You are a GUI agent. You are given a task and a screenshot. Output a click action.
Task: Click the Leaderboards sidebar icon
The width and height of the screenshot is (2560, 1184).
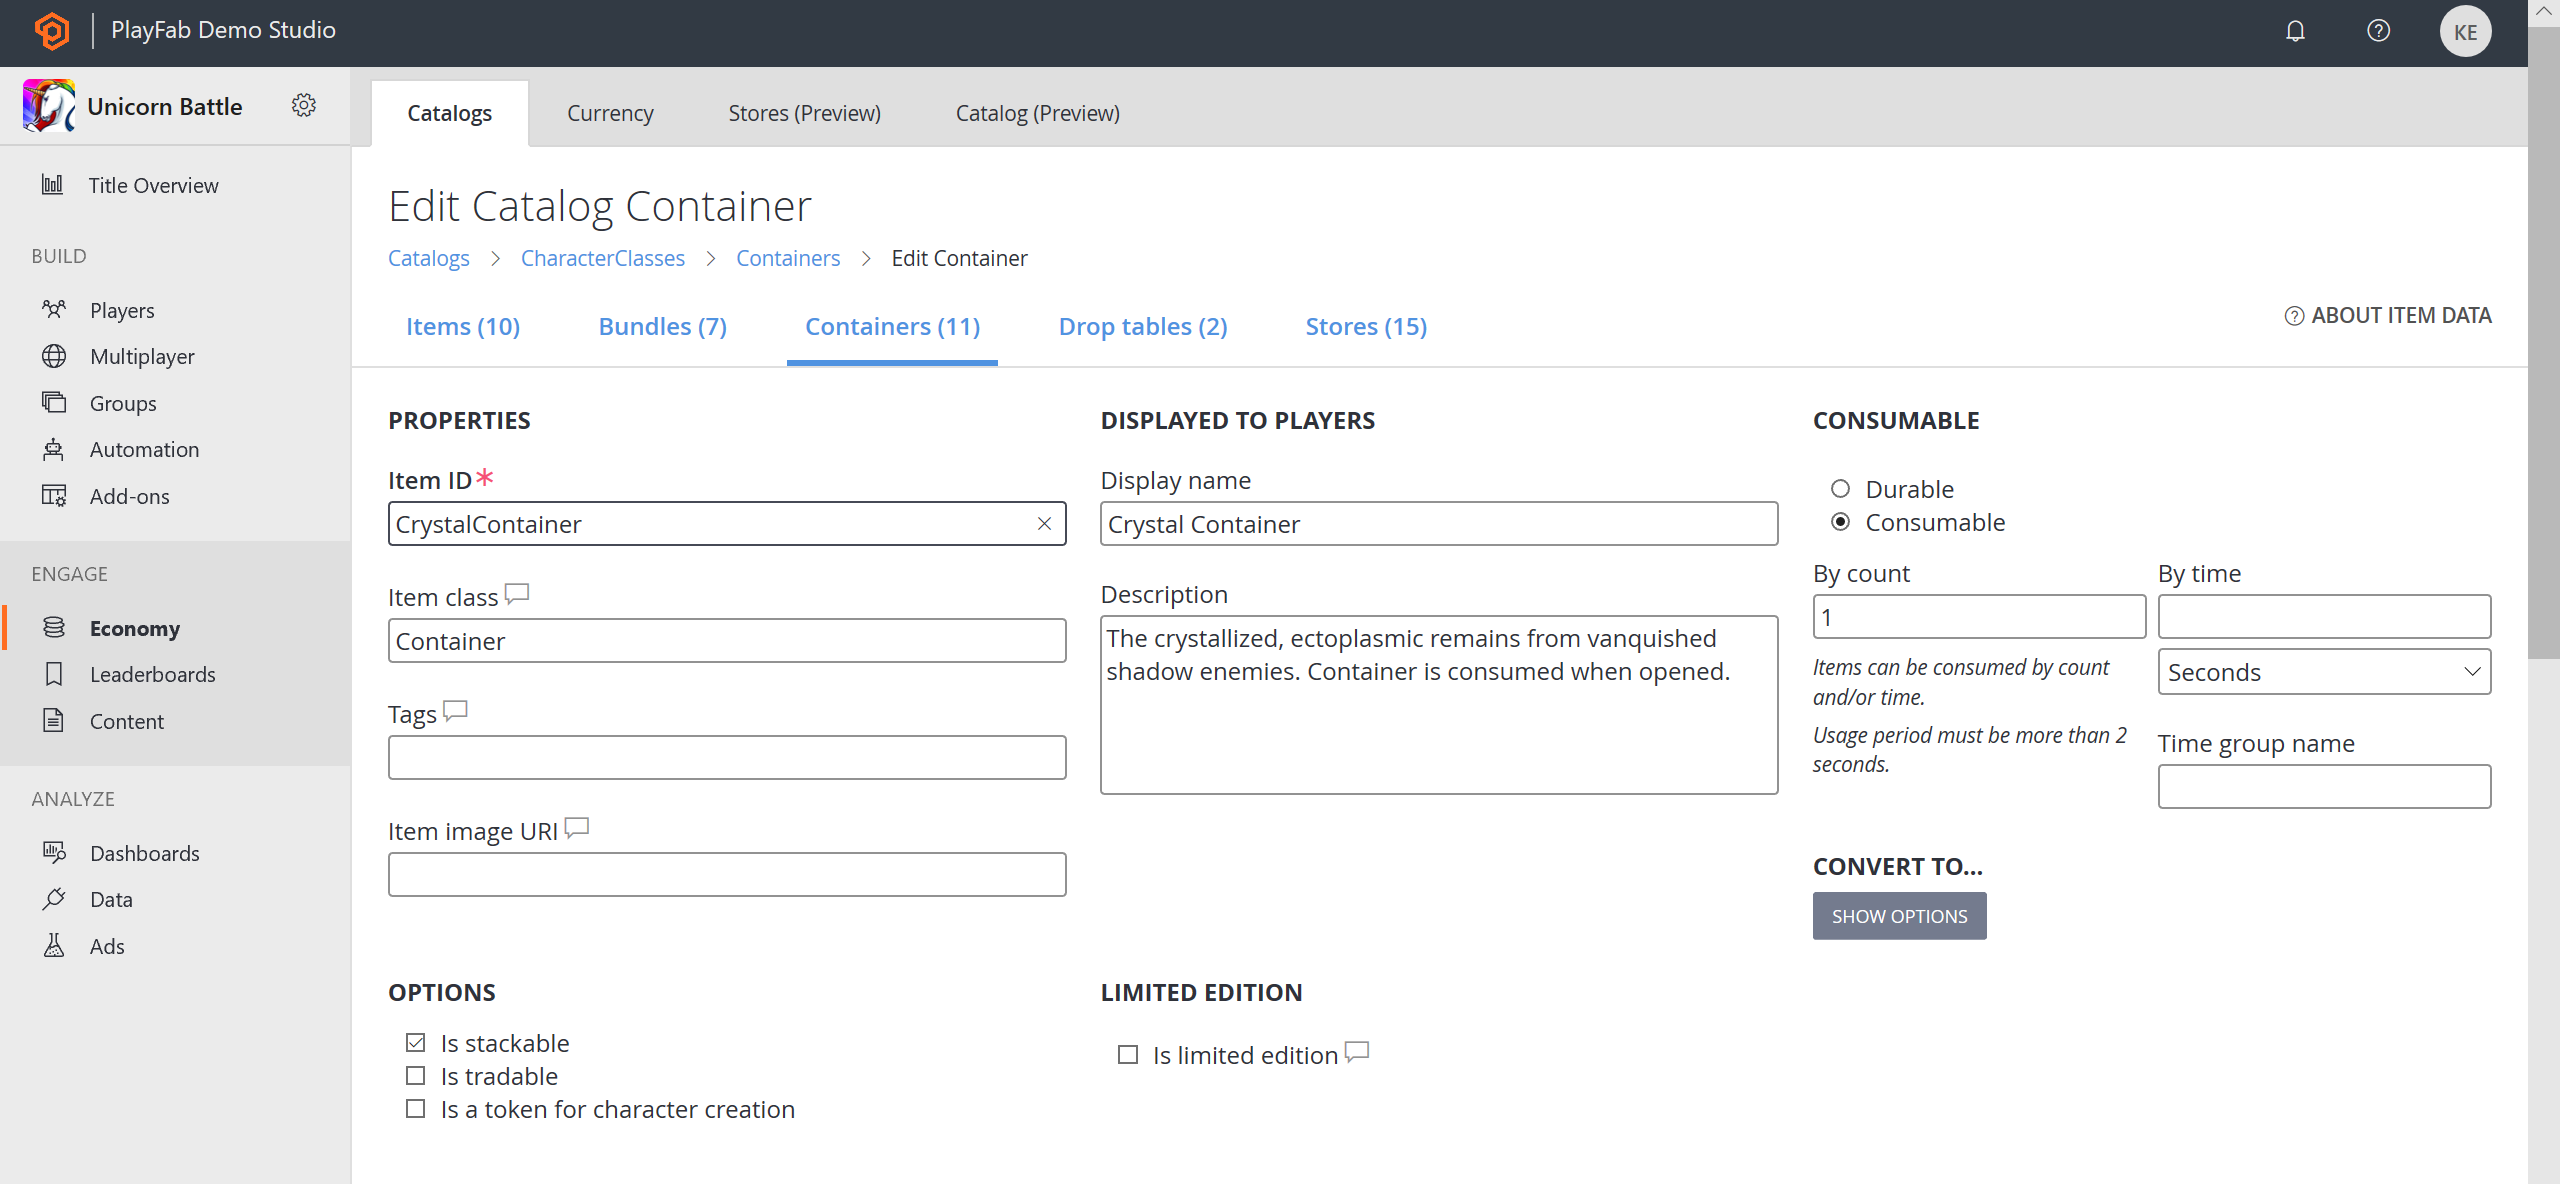coord(54,673)
